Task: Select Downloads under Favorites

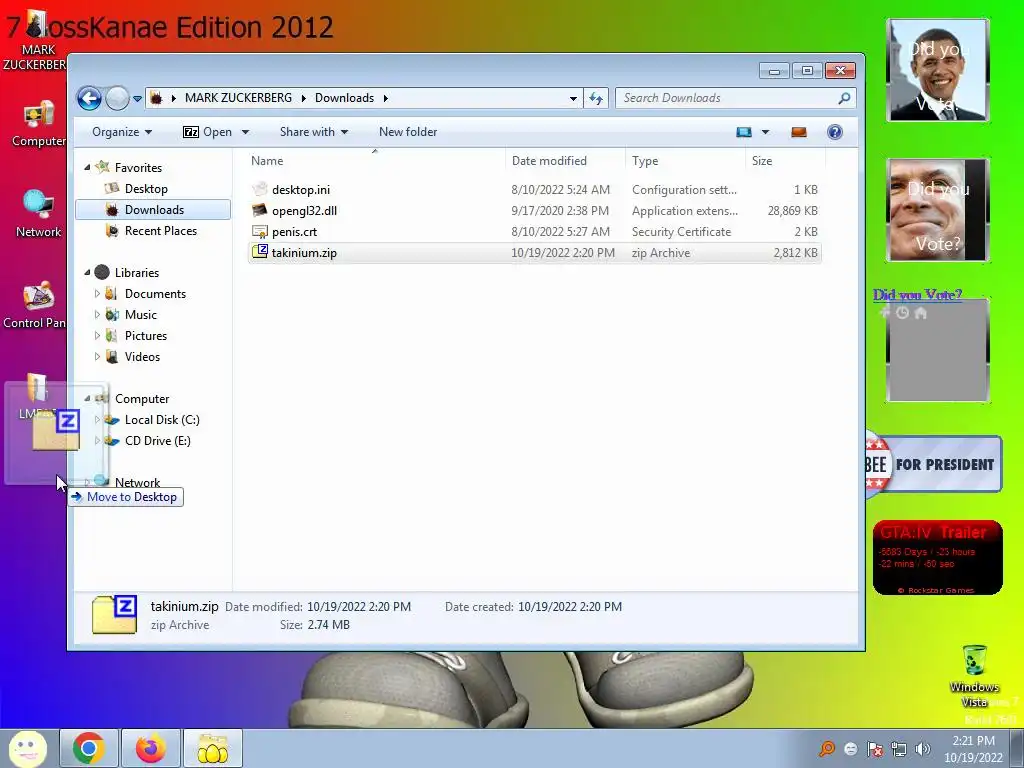Action: [x=154, y=210]
